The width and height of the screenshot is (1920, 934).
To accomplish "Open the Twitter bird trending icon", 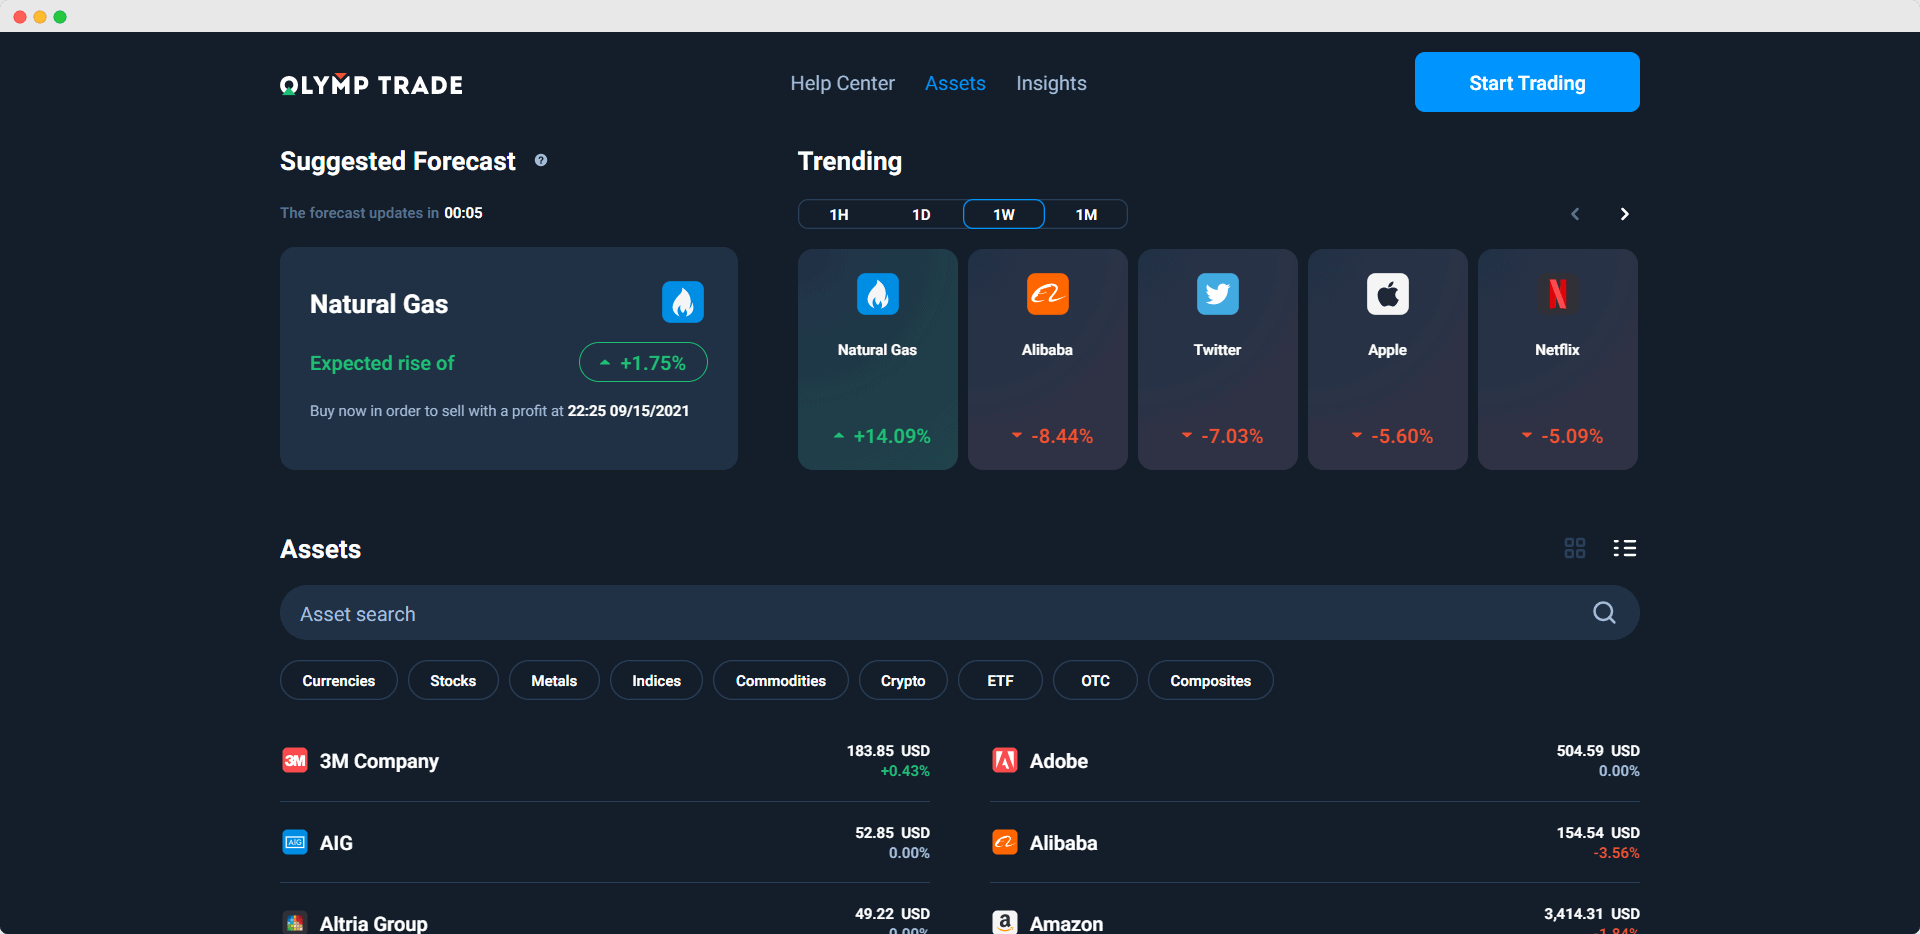I will click(x=1218, y=294).
